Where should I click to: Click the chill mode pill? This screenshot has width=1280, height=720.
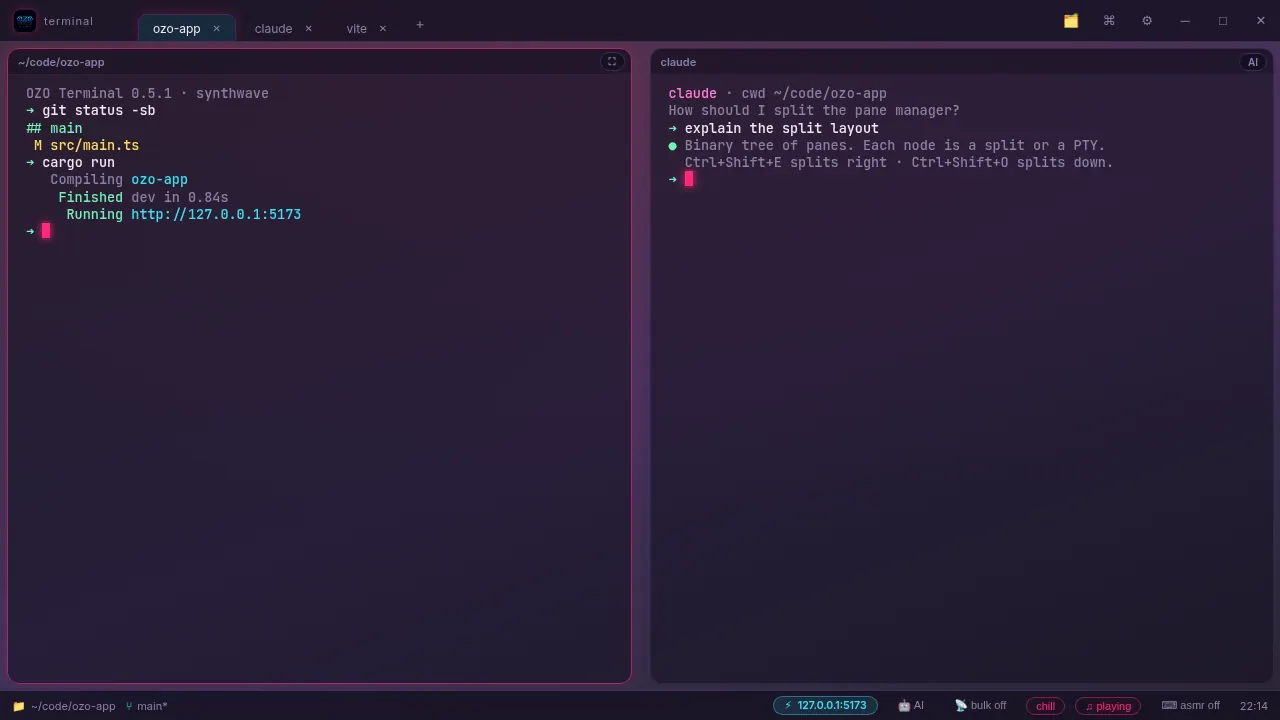click(1045, 706)
